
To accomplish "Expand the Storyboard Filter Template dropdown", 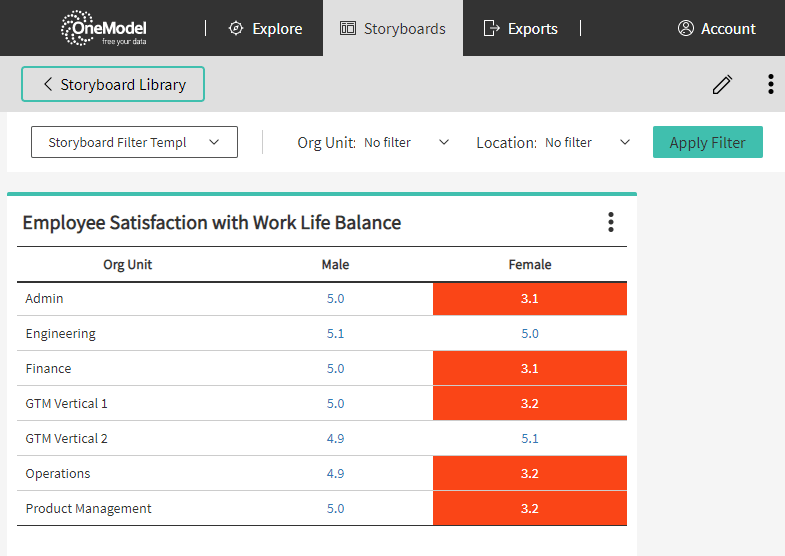I will [134, 142].
